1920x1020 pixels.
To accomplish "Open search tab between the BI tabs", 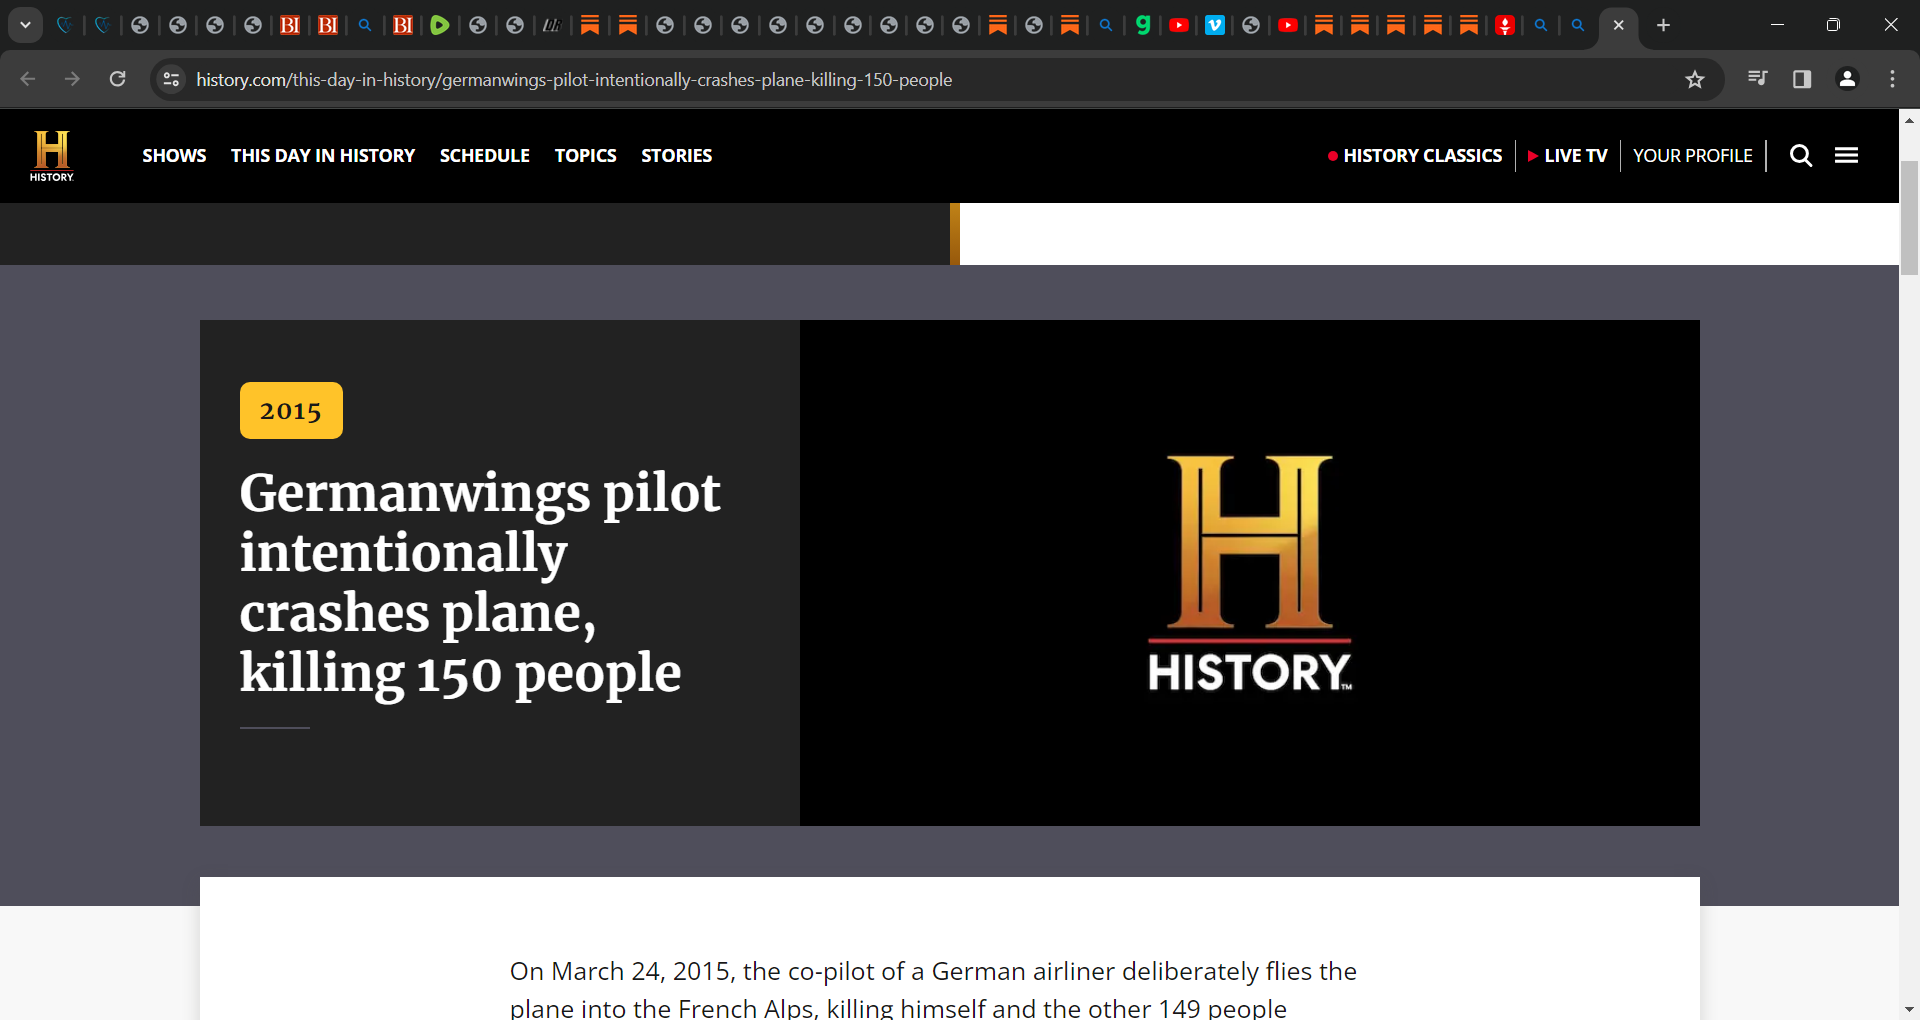I will coord(365,25).
